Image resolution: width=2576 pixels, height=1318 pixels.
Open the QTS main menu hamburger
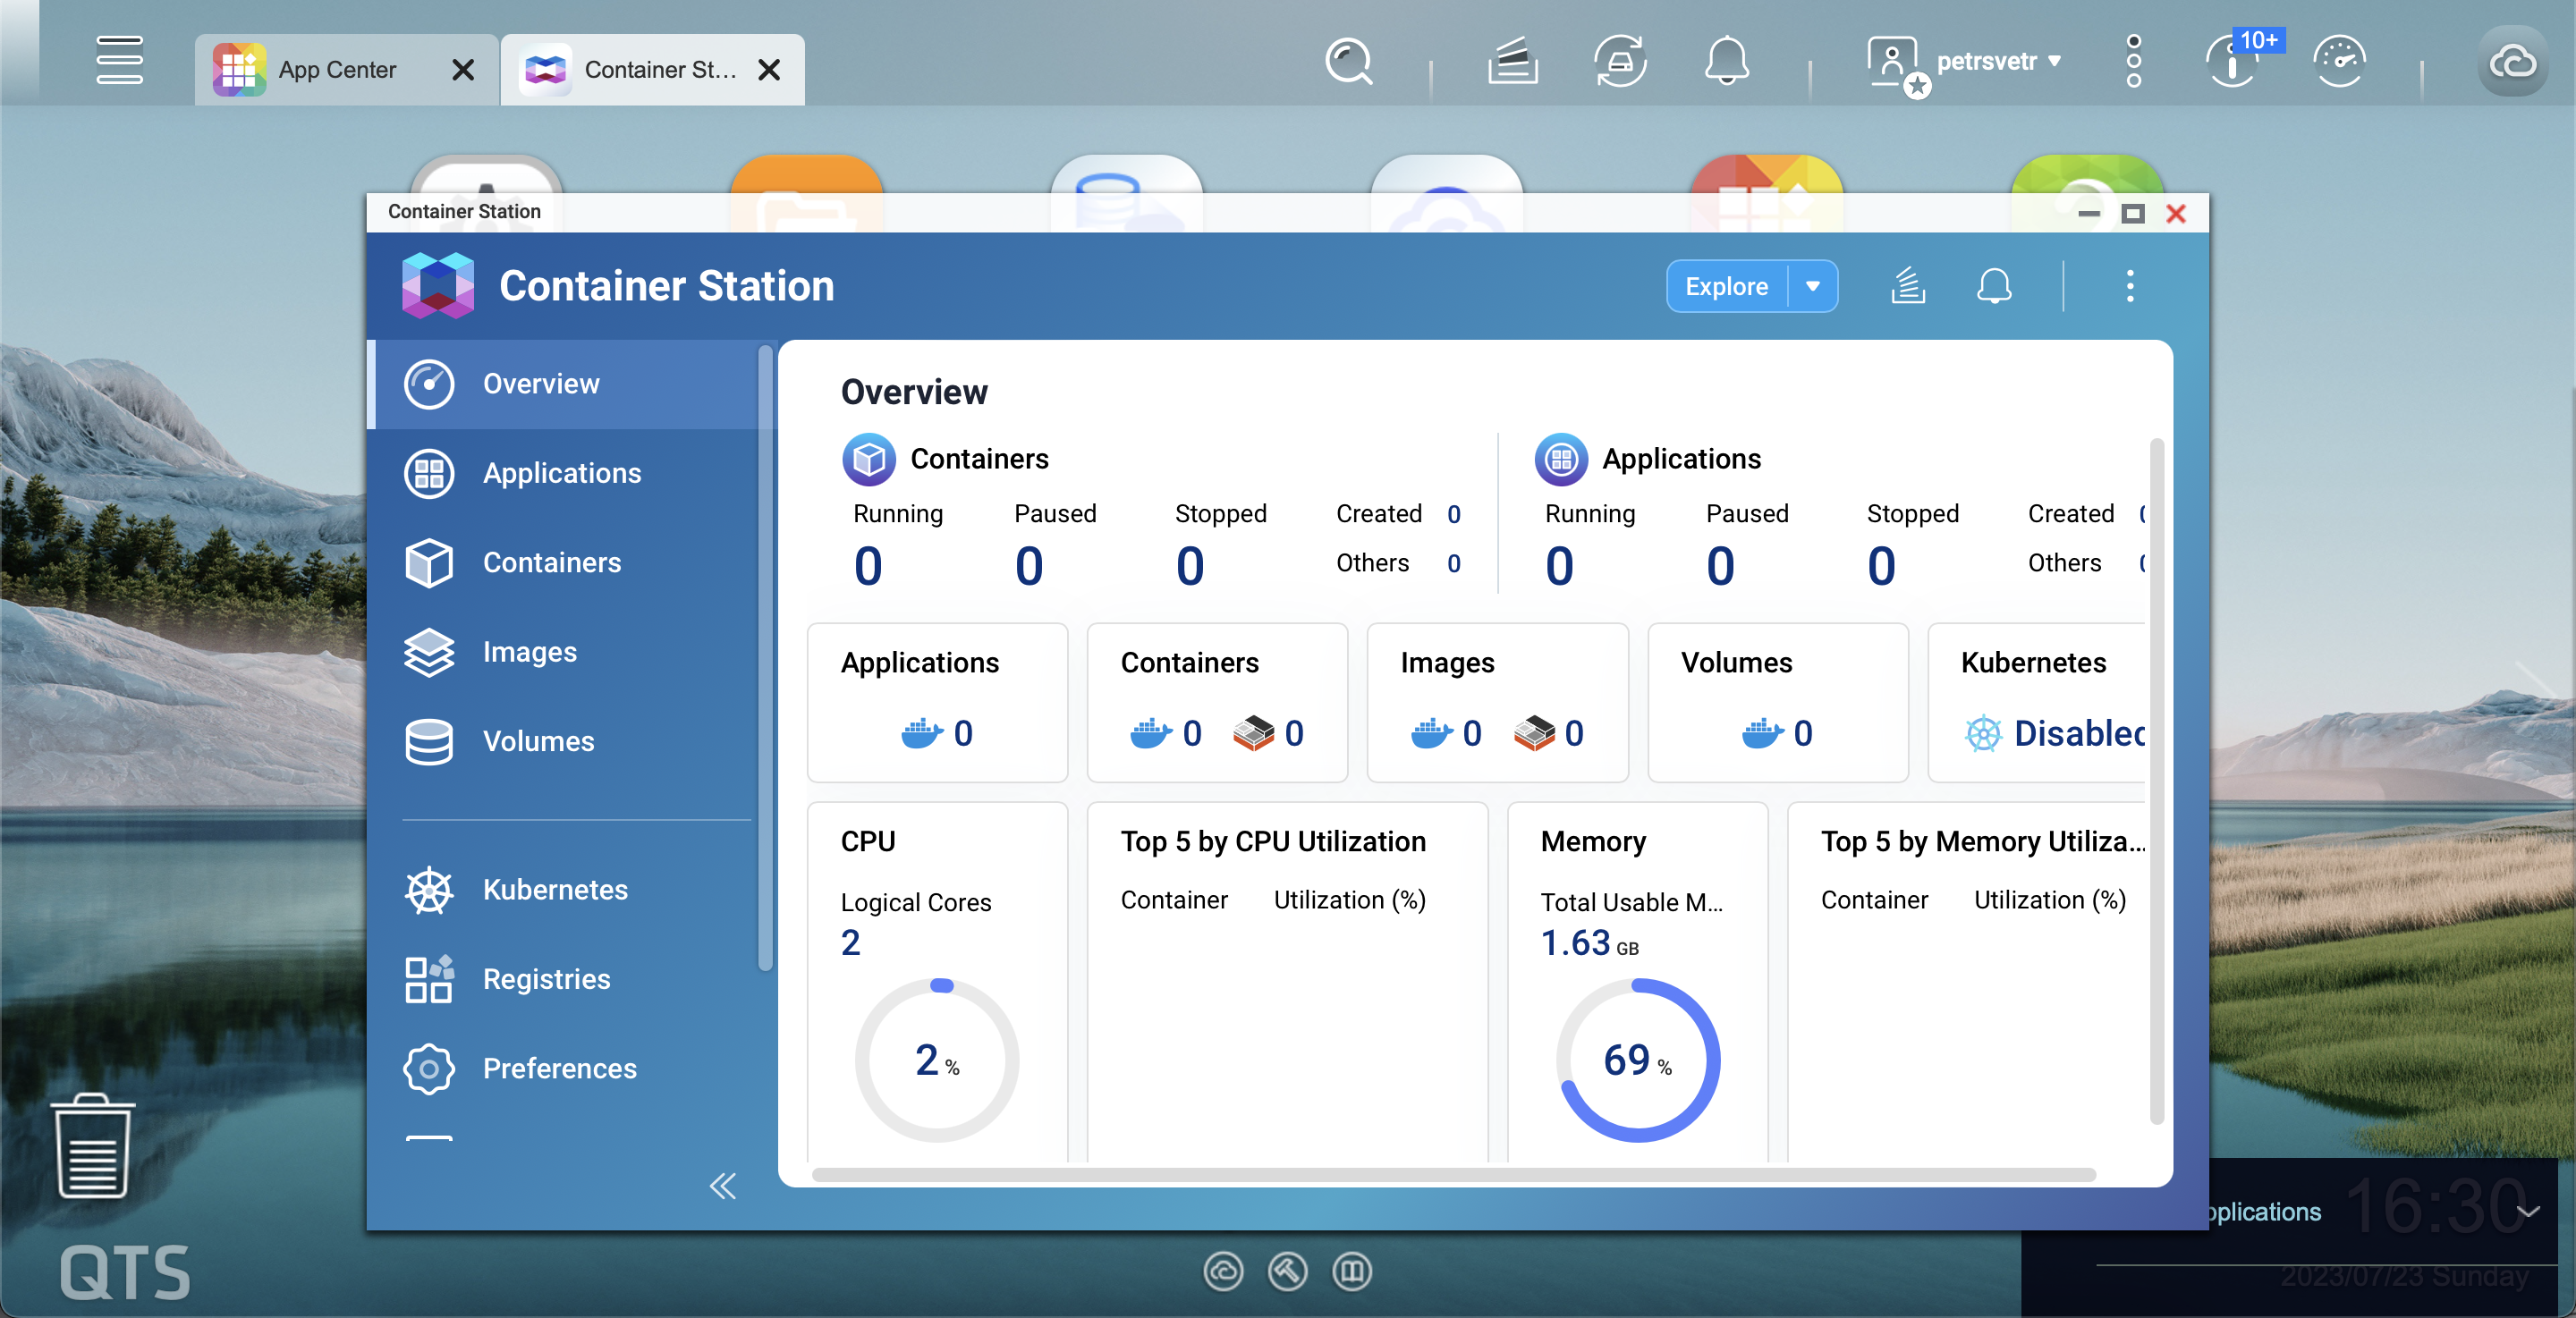pos(119,60)
